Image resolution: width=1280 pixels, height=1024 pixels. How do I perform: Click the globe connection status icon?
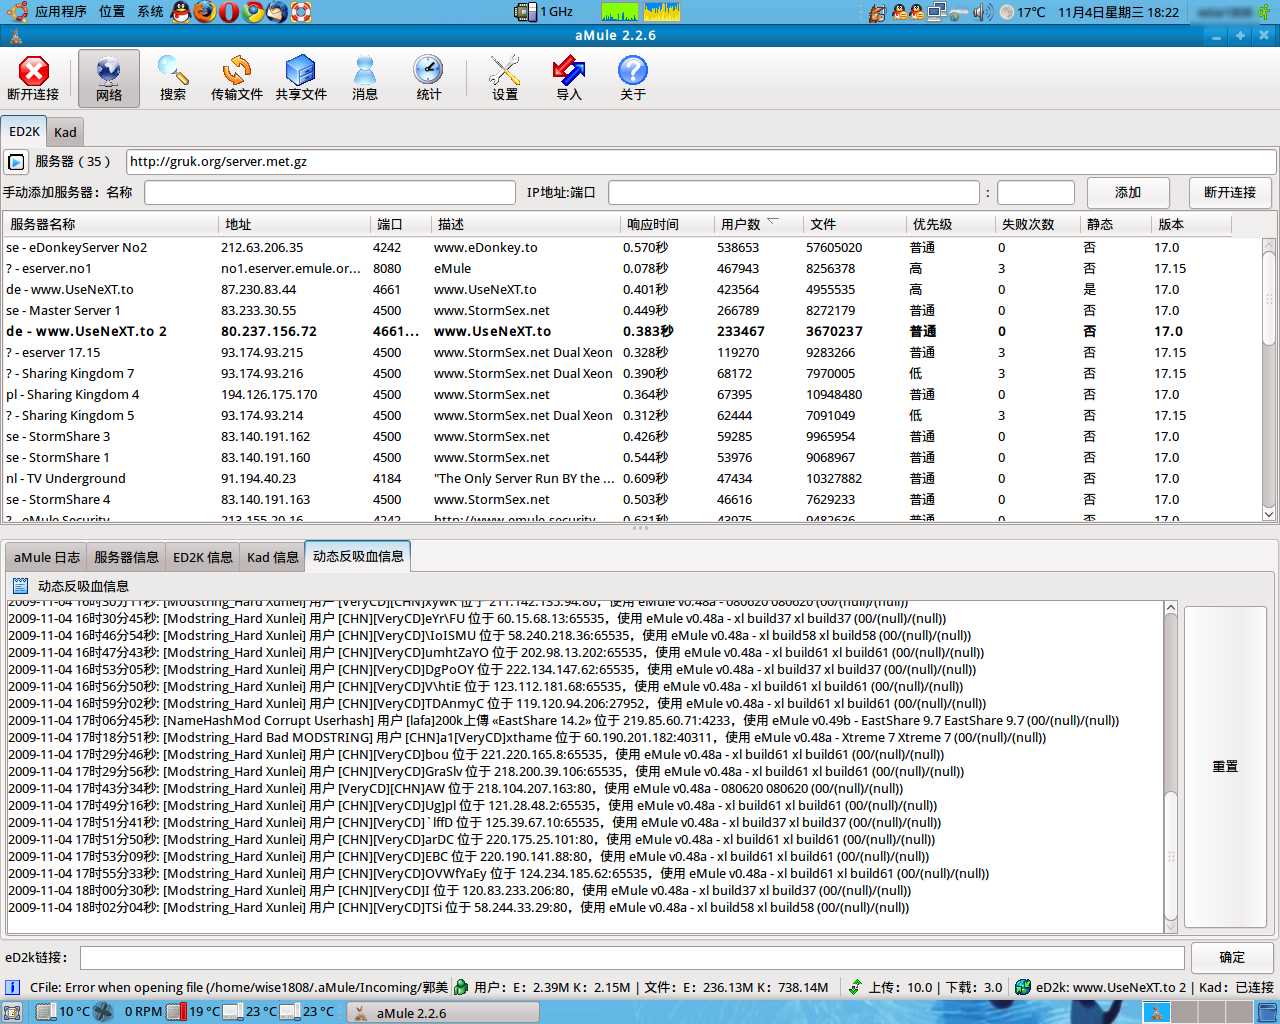pyautogui.click(x=1023, y=987)
